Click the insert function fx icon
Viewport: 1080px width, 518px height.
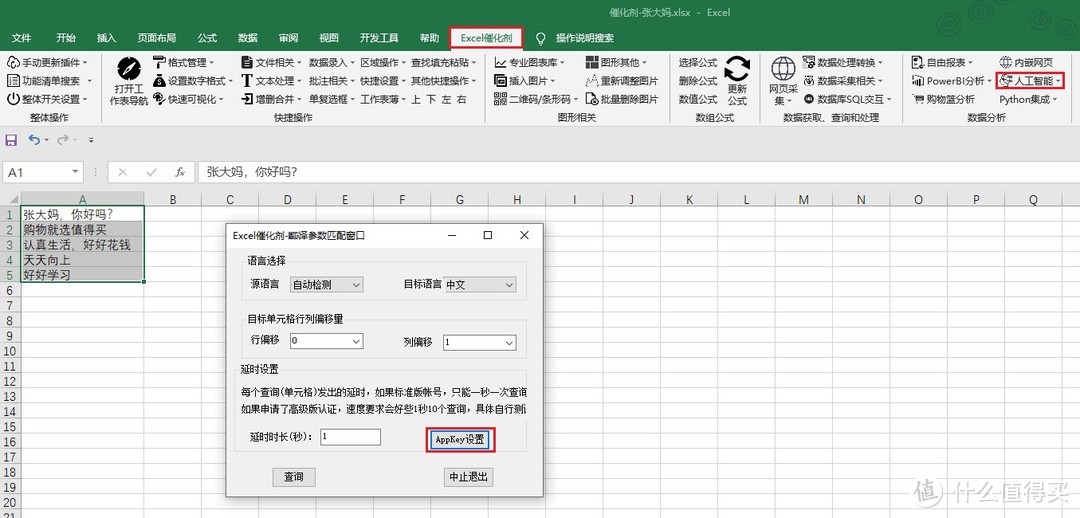(180, 172)
